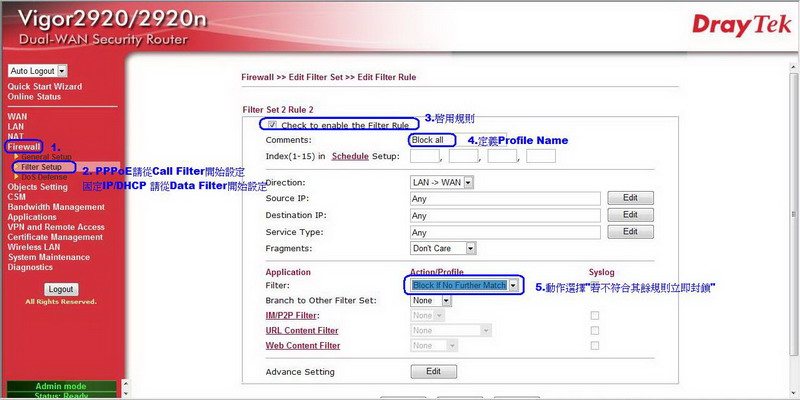Open Applications menu
Screen dimensions: 800x400
[x=32, y=217]
